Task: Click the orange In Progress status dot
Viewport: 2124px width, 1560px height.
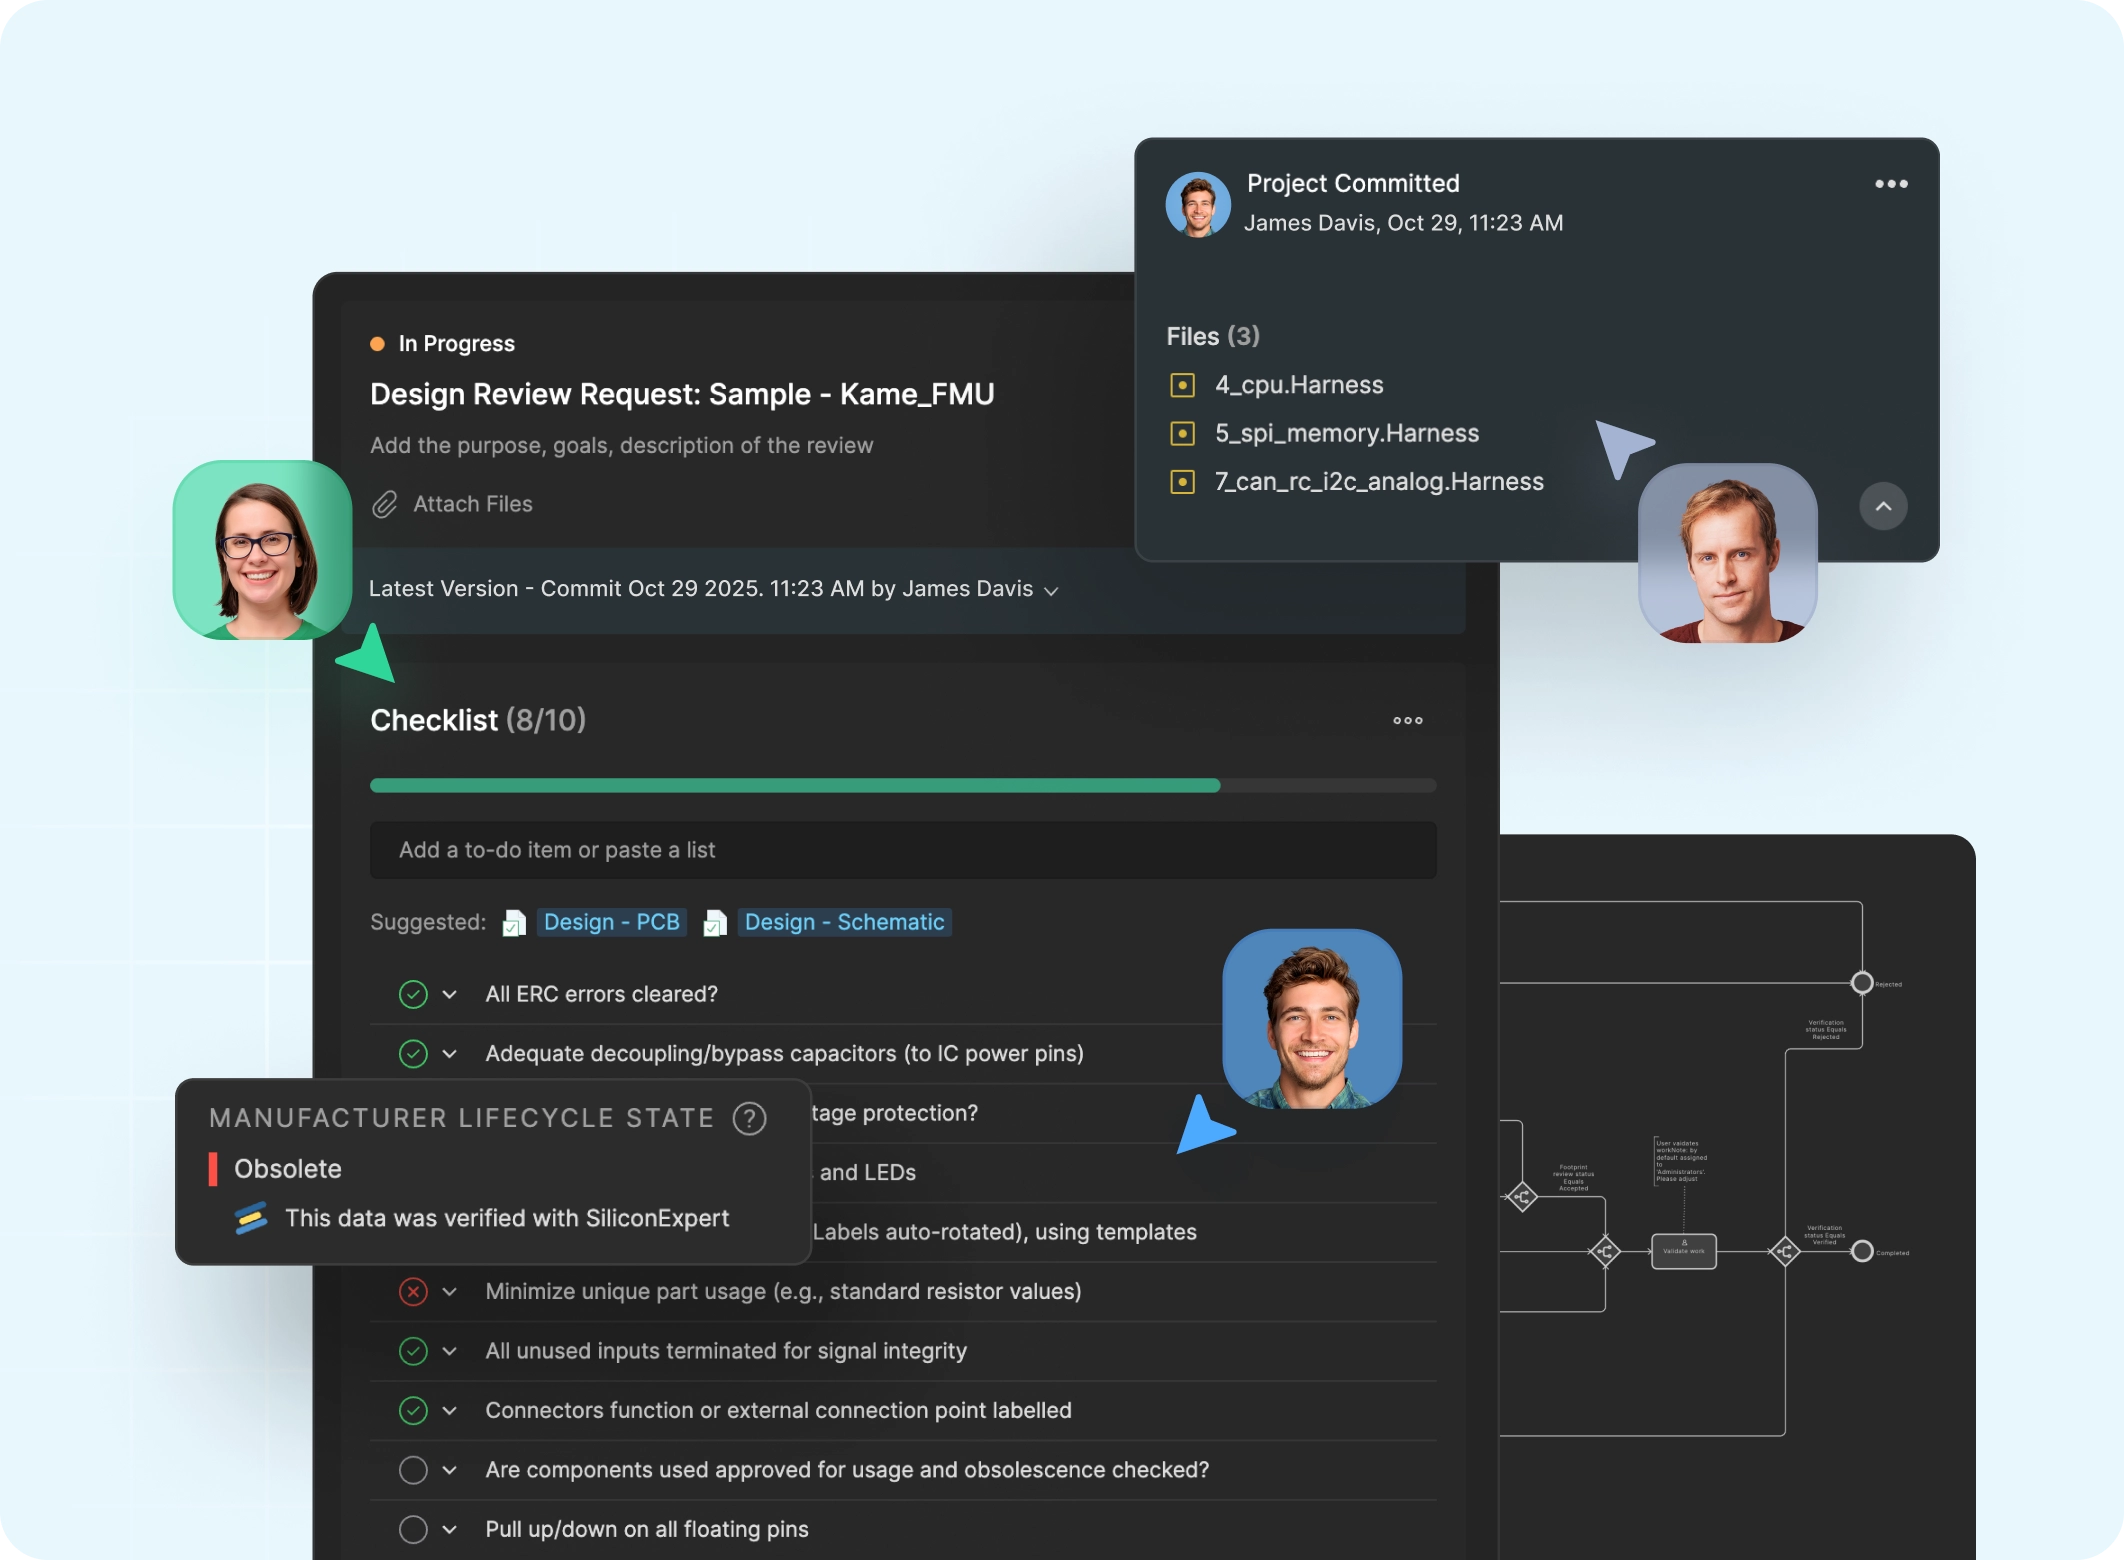Action: point(378,344)
